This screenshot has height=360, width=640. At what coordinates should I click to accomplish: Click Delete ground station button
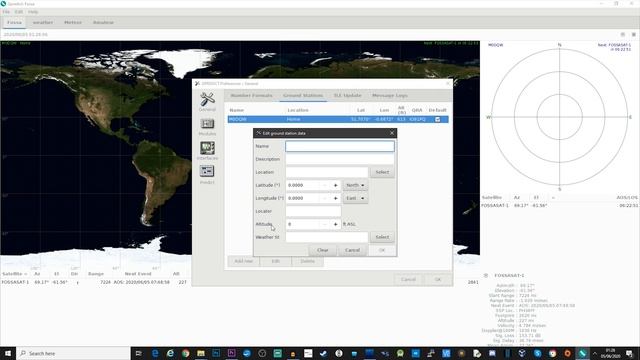click(x=308, y=261)
